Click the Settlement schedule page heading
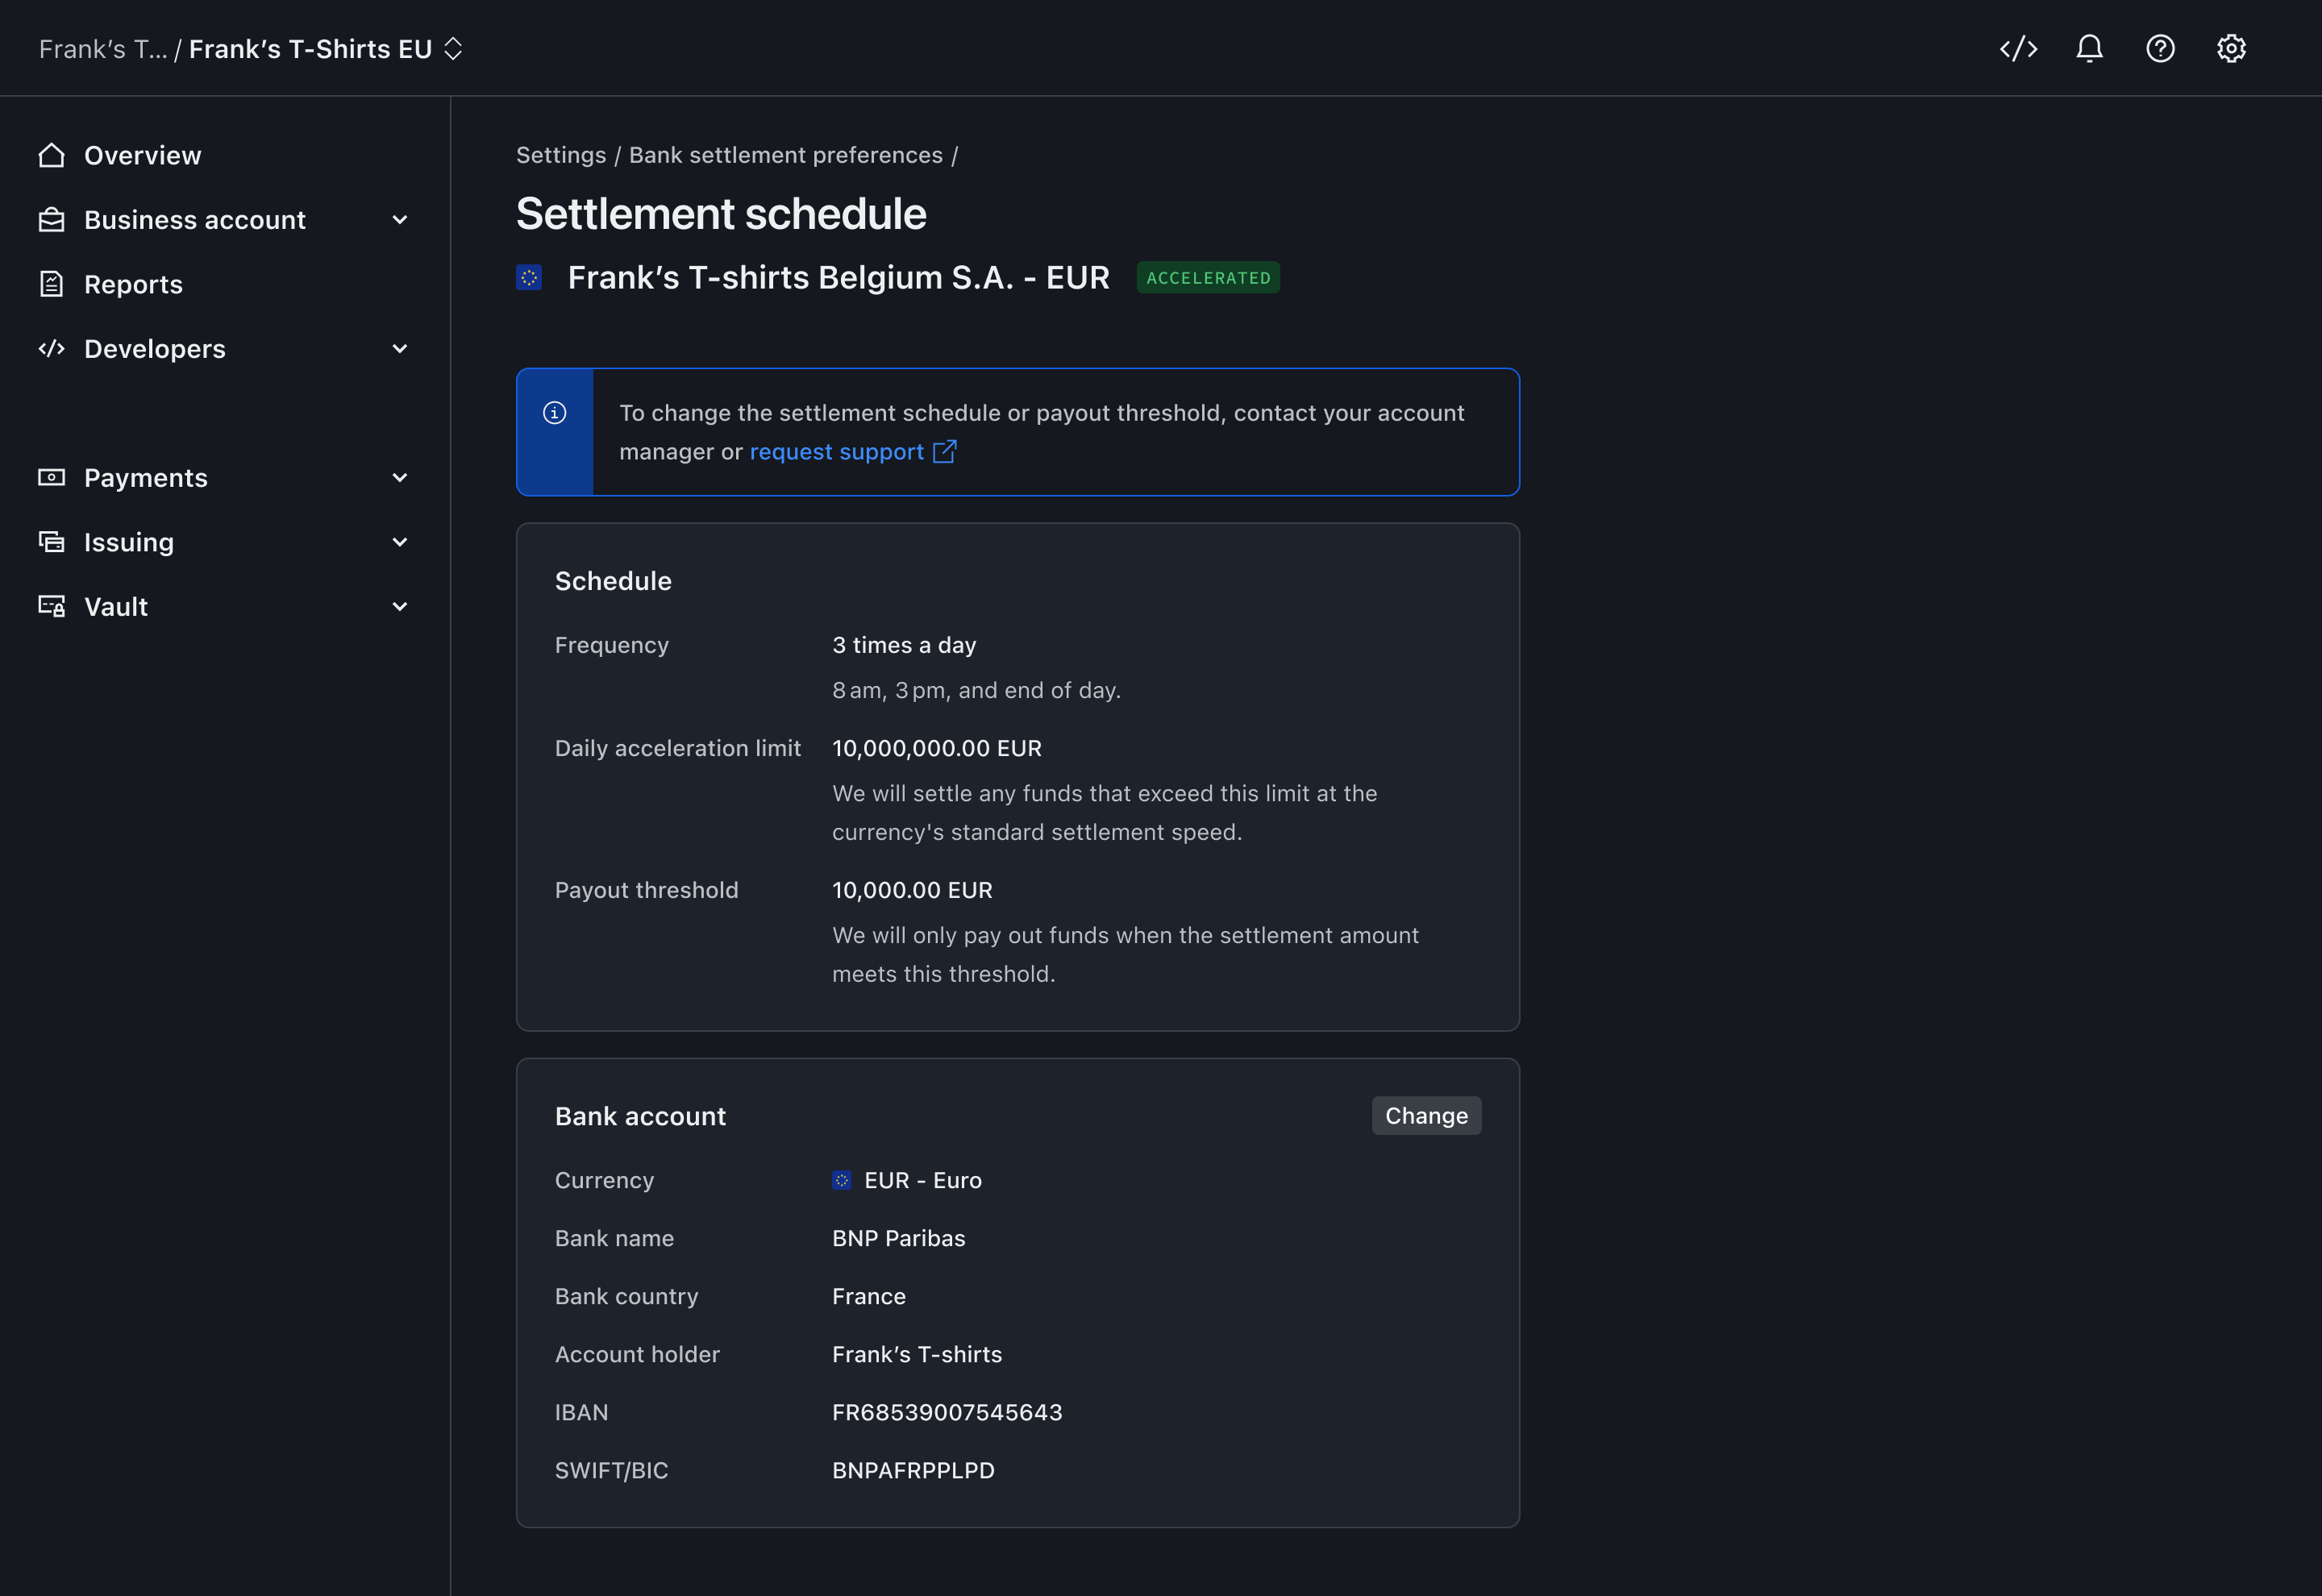2322x1596 pixels. (x=721, y=214)
